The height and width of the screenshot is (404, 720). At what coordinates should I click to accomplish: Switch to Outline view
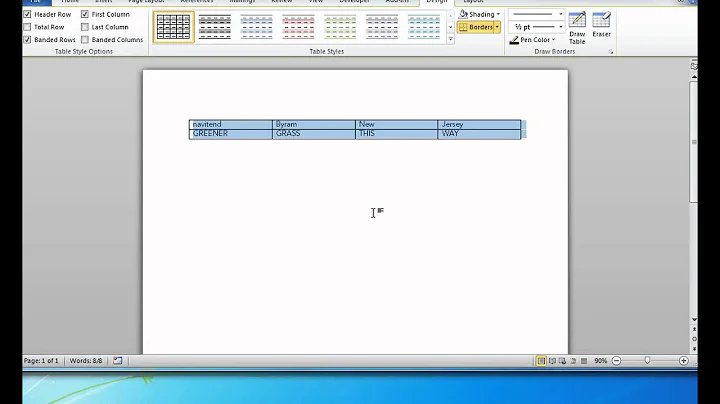click(573, 361)
